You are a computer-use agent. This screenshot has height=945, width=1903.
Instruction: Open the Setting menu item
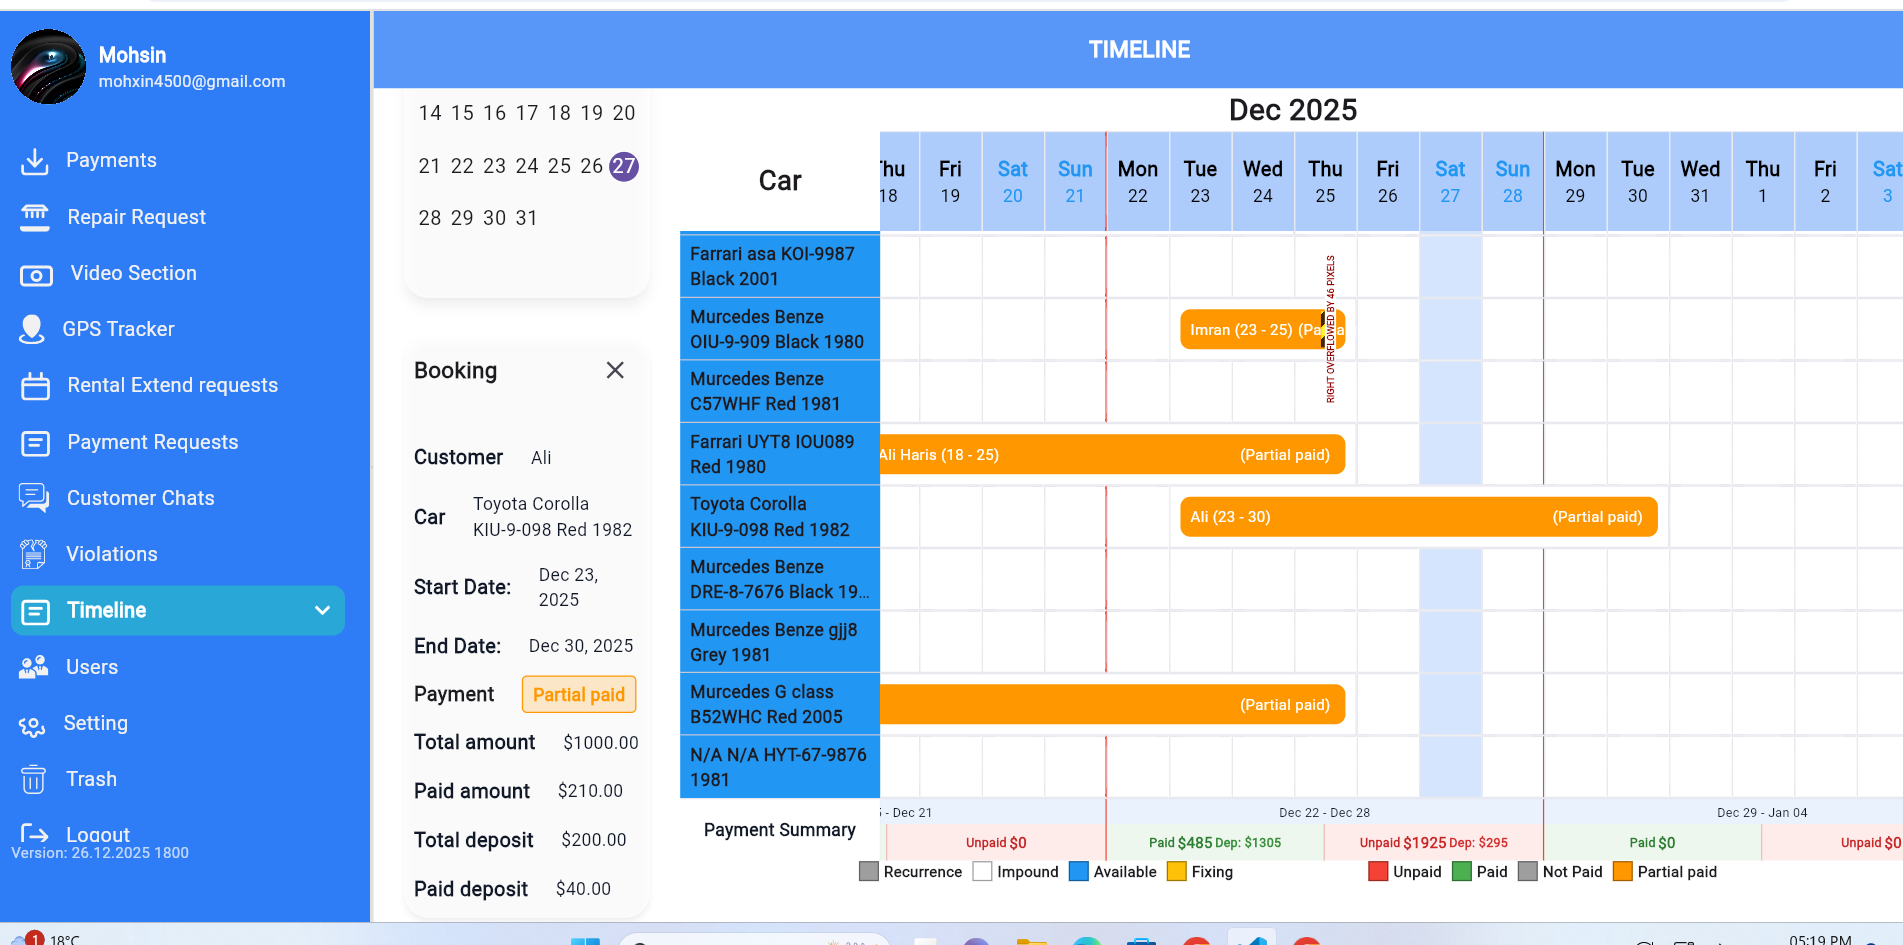point(95,723)
